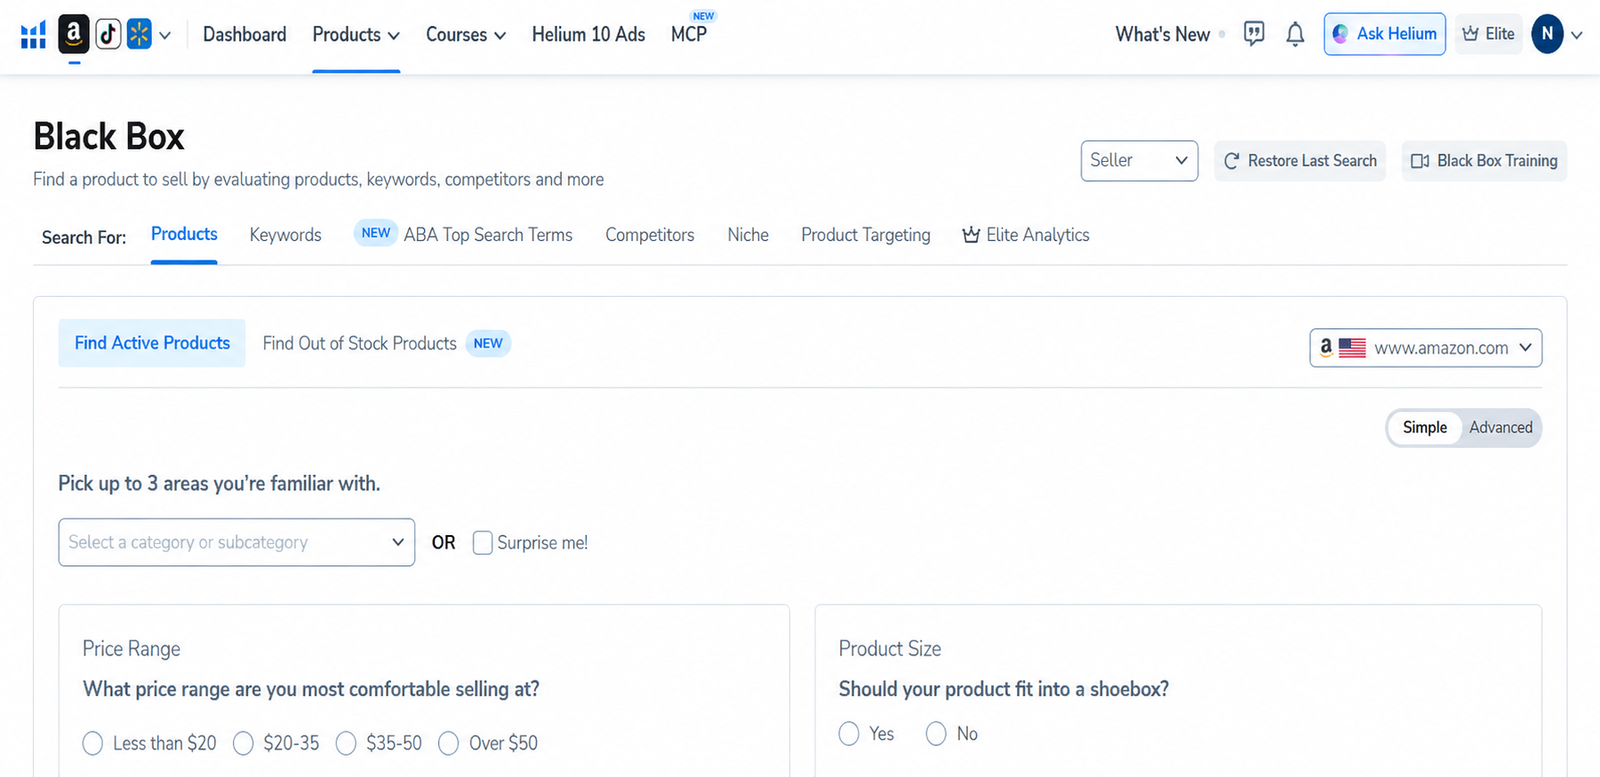
Task: Open the N user avatar
Action: pyautogui.click(x=1547, y=34)
